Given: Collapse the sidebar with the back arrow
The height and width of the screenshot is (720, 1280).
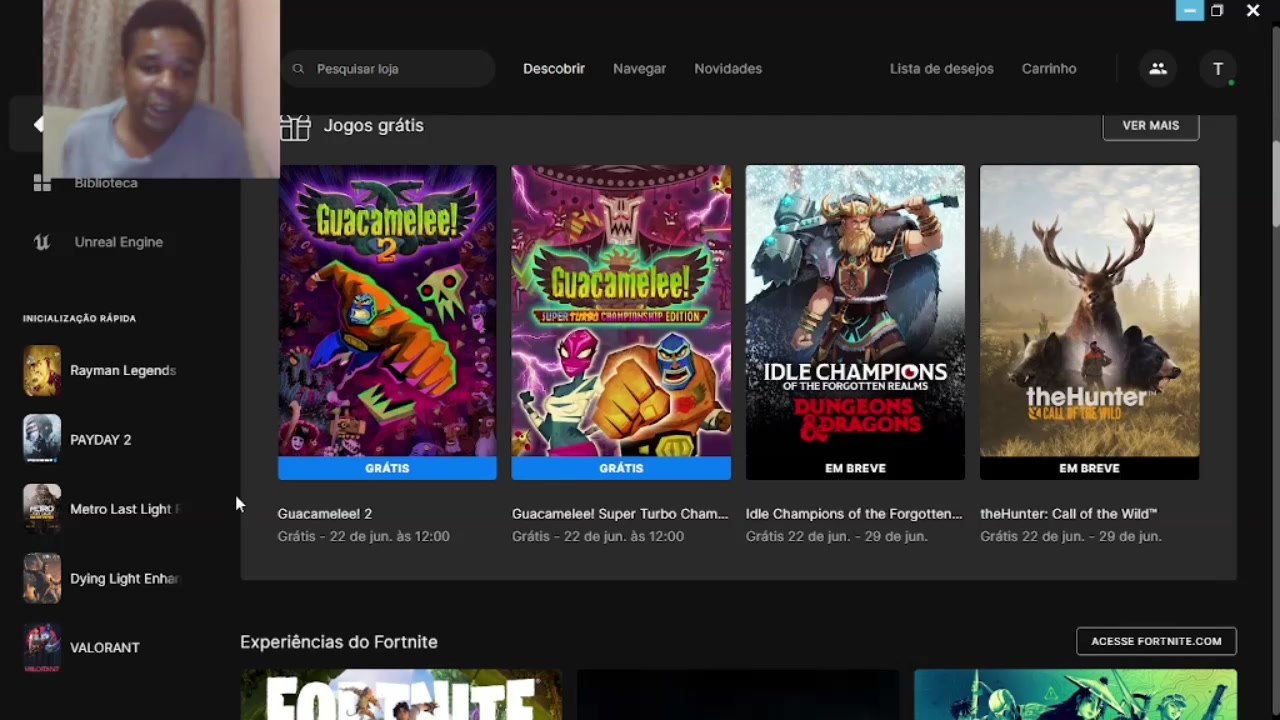Looking at the screenshot, I should [x=38, y=123].
